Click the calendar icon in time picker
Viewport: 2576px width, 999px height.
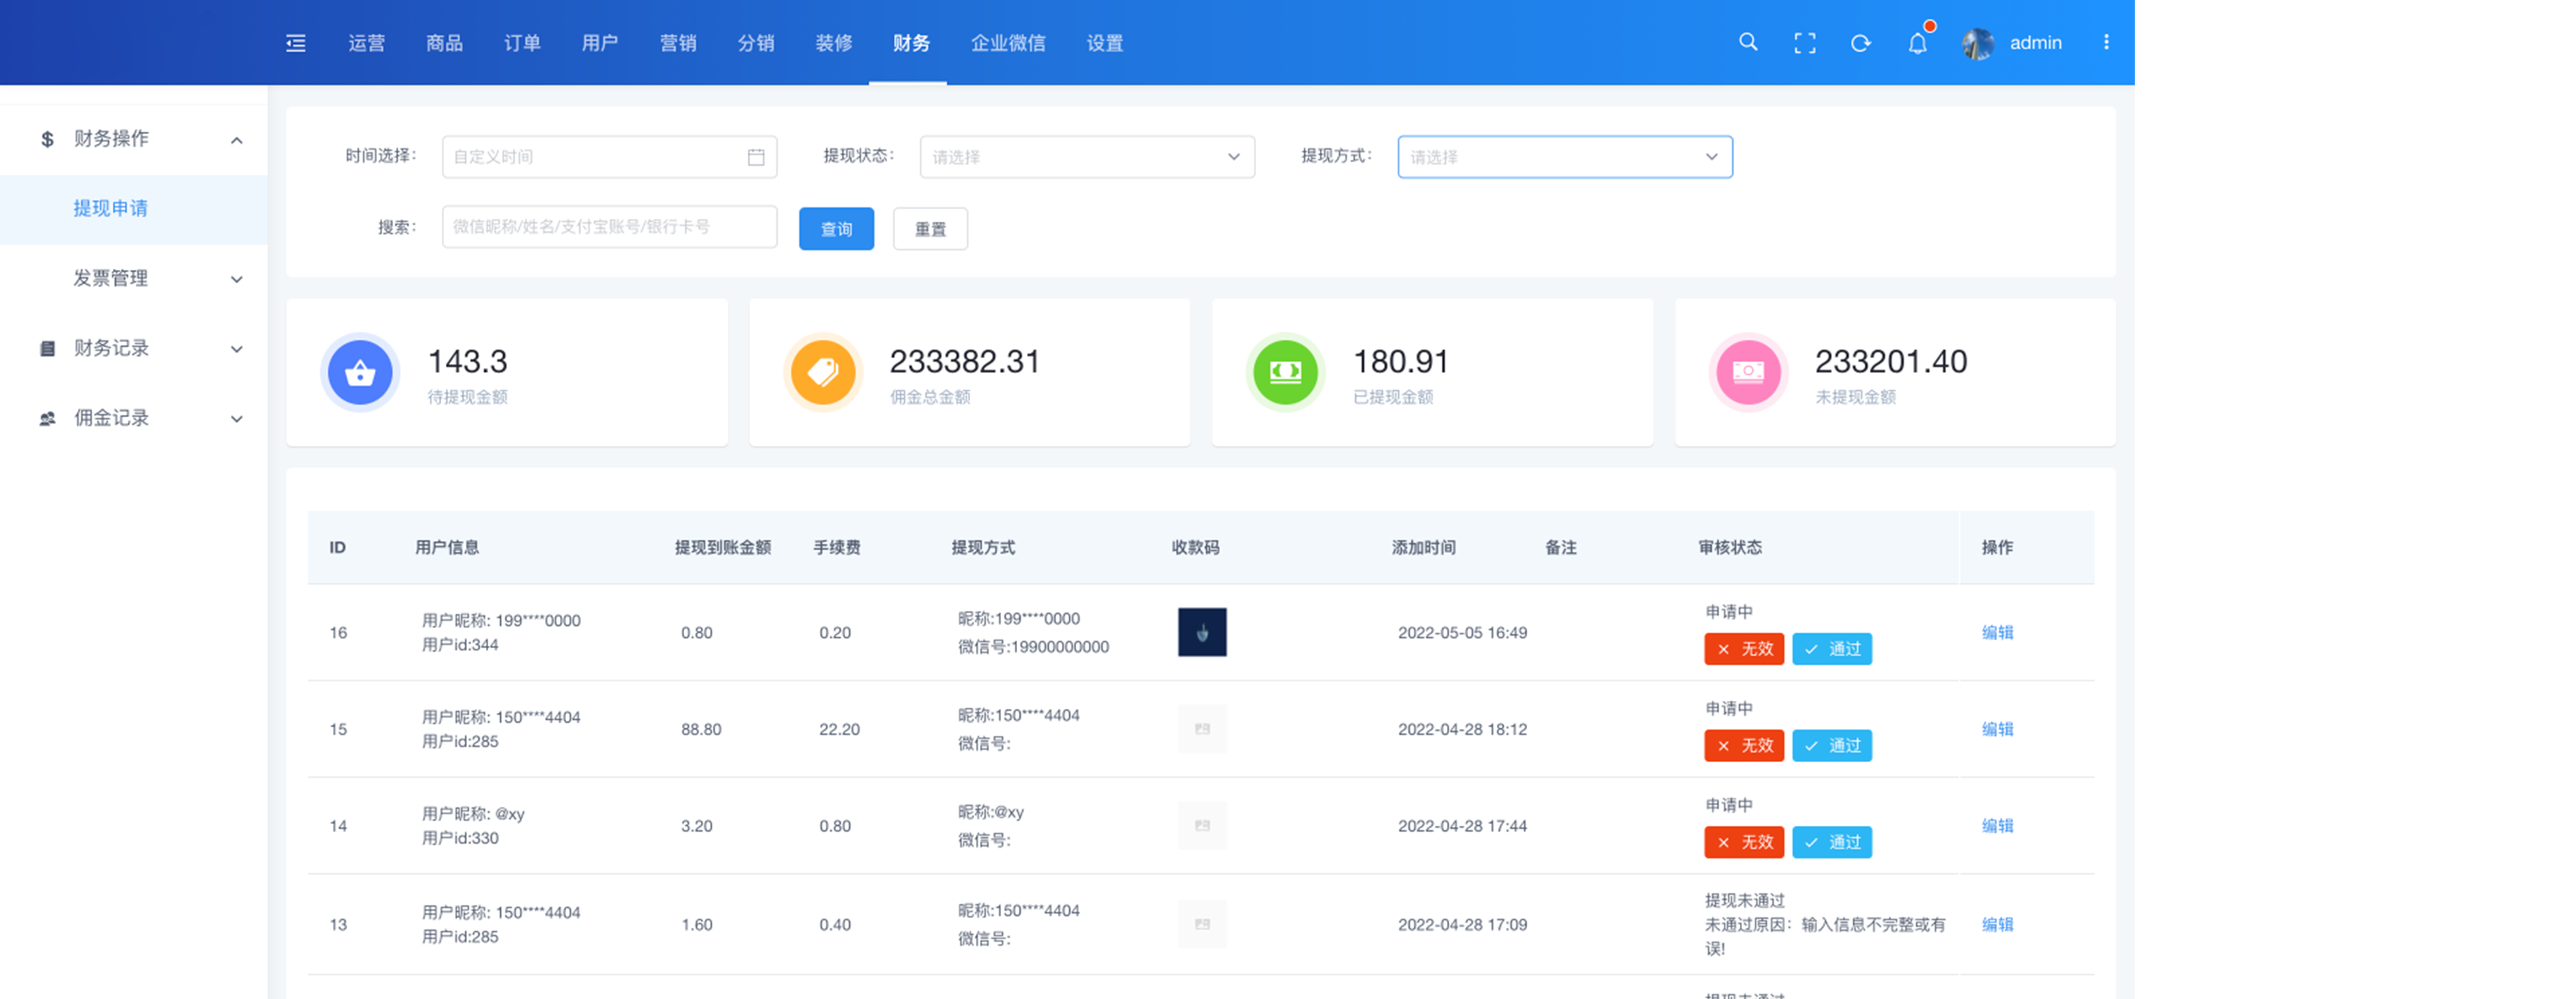(x=756, y=157)
